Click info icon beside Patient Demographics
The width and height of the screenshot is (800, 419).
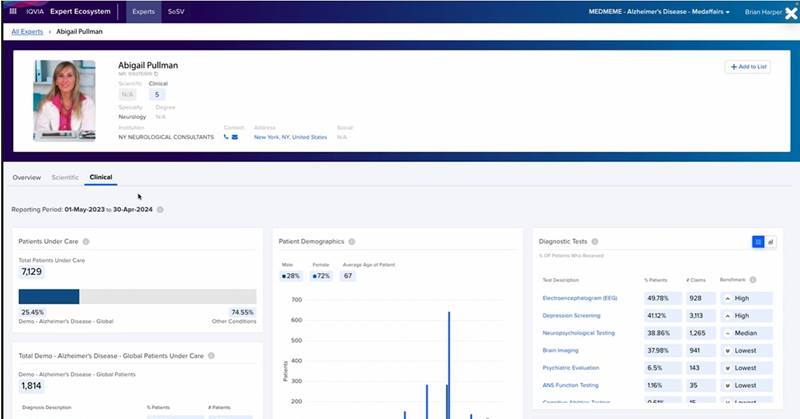pyautogui.click(x=352, y=241)
